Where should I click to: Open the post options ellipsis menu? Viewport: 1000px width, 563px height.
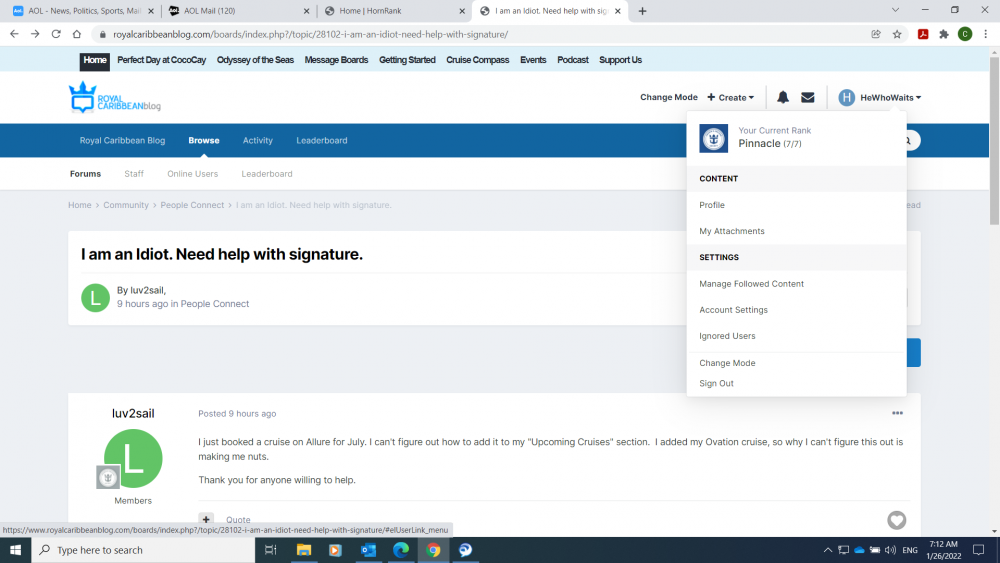click(x=897, y=413)
